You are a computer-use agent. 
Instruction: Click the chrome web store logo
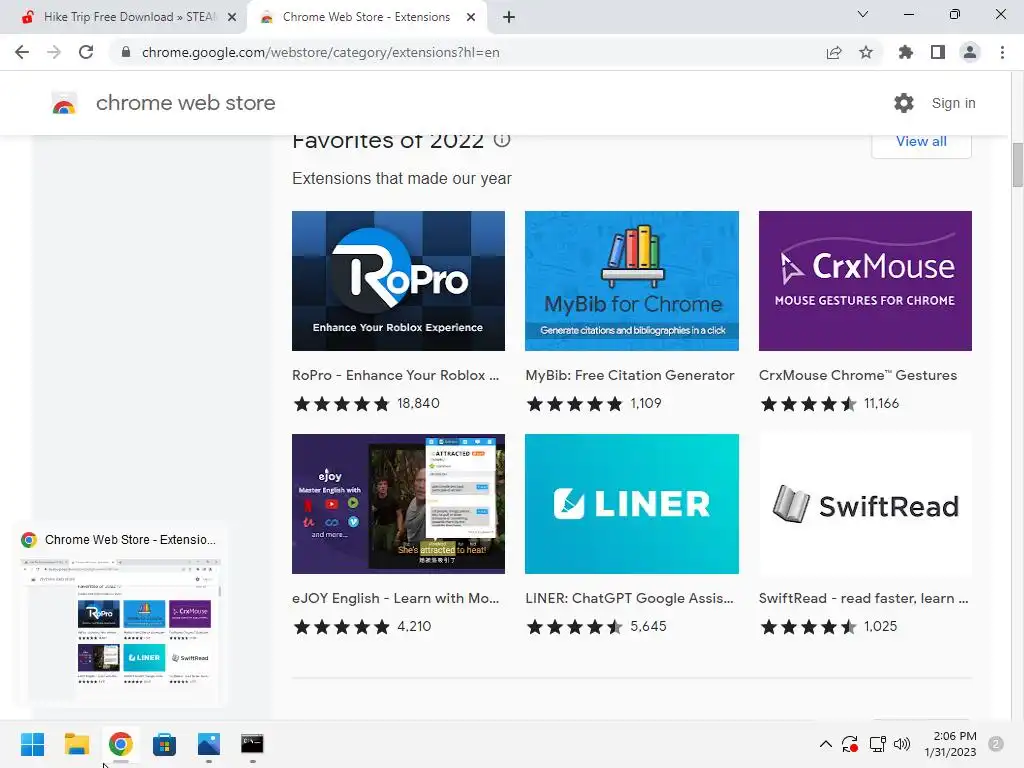[x=64, y=104]
